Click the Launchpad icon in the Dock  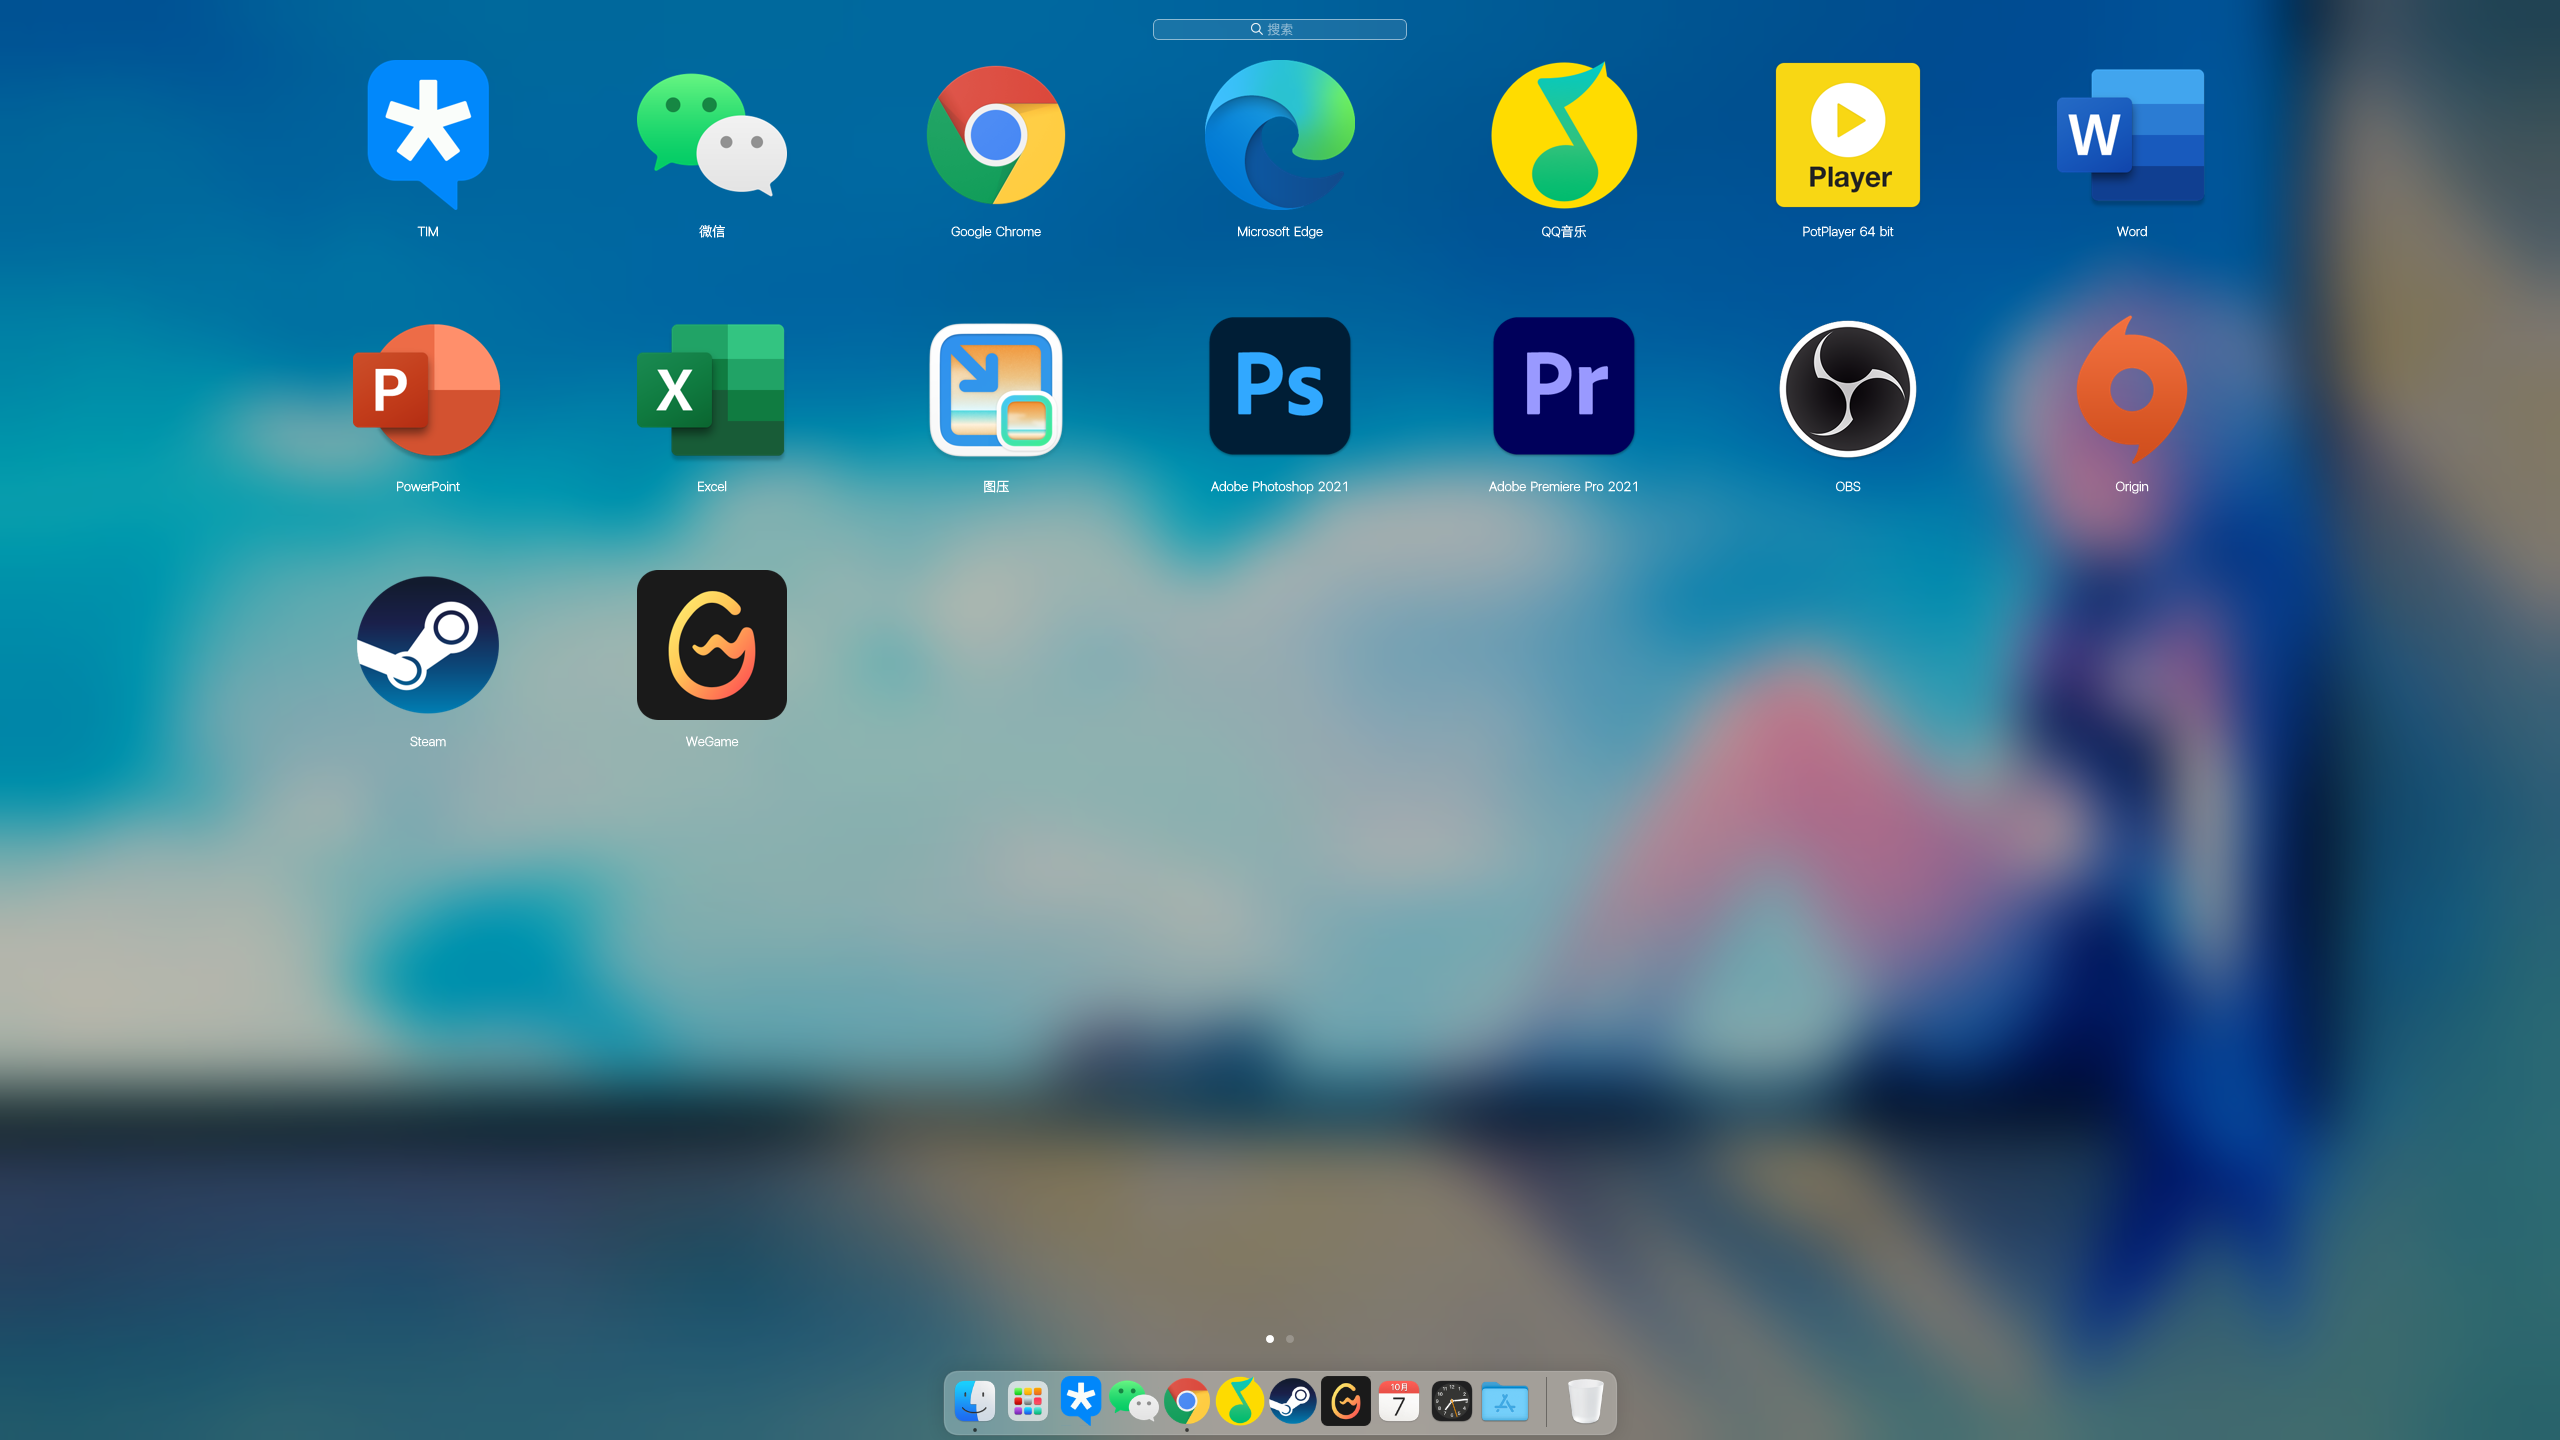(1028, 1401)
